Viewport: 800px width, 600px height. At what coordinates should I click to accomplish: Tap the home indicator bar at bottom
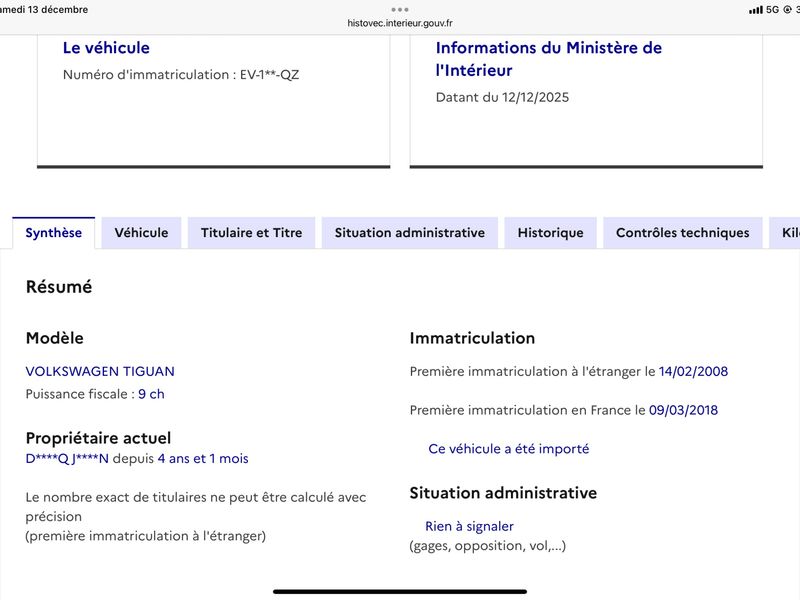(x=400, y=591)
